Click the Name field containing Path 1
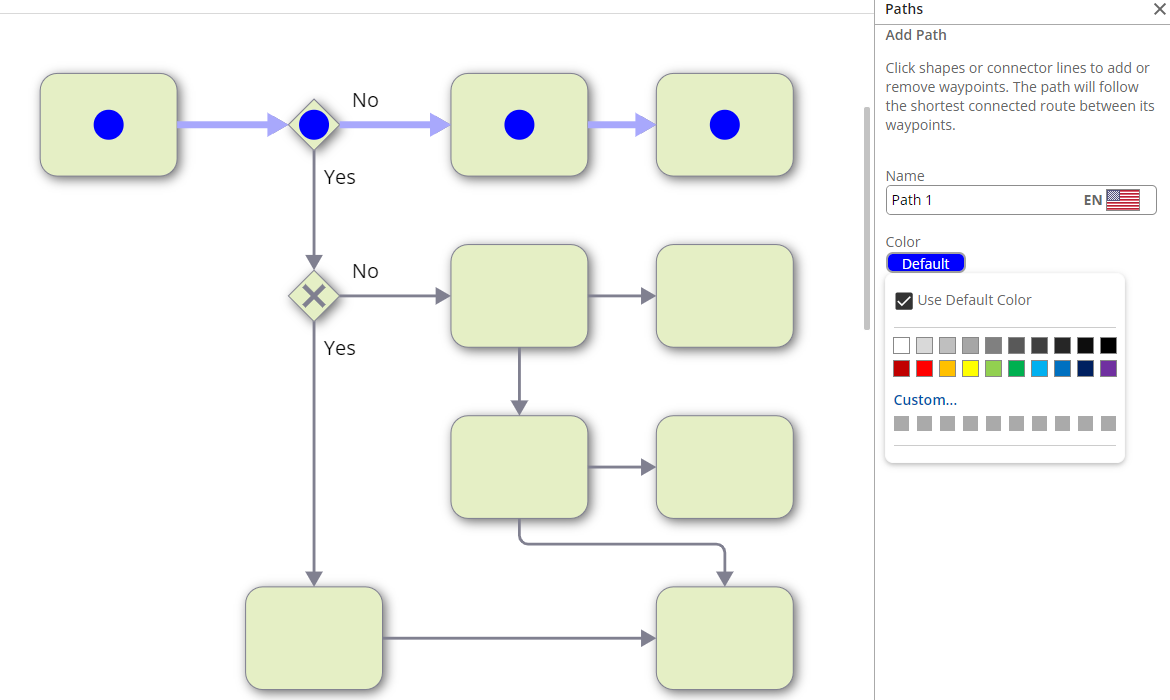Viewport: 1170px width, 700px height. point(980,200)
